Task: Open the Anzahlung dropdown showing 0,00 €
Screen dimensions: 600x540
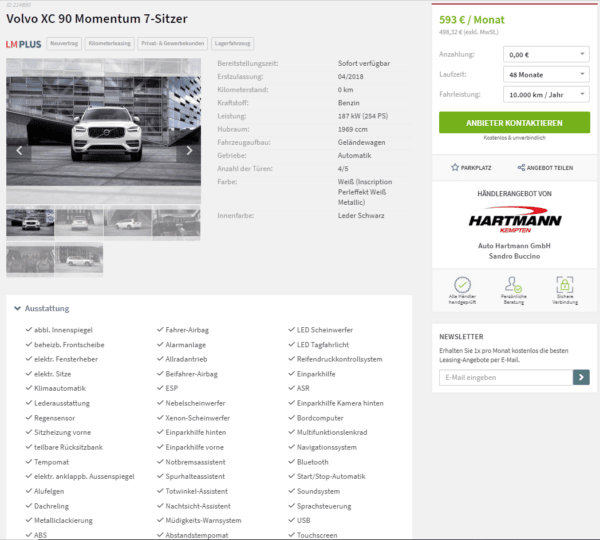Action: tap(546, 55)
